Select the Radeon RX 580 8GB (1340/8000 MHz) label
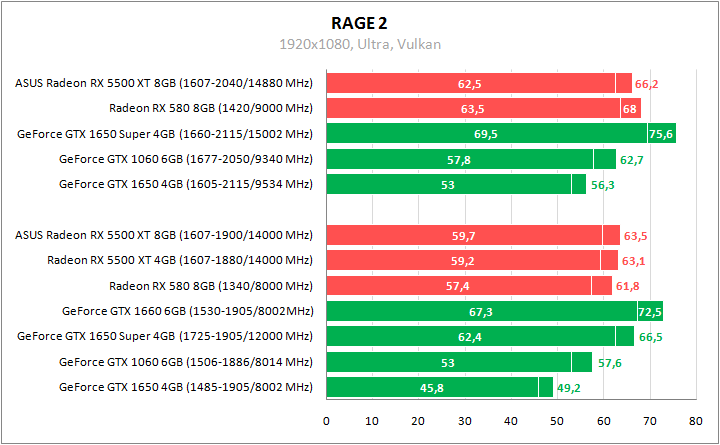The image size is (720, 445). [211, 286]
